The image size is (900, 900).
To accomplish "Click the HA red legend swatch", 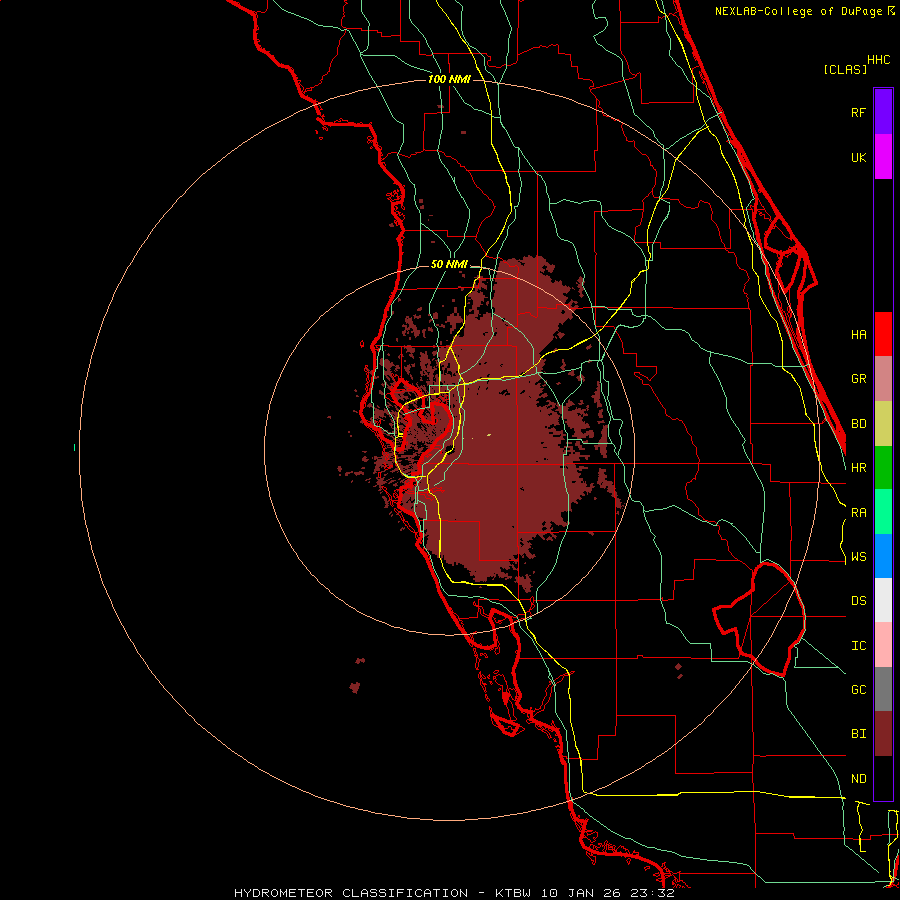I will tap(883, 334).
